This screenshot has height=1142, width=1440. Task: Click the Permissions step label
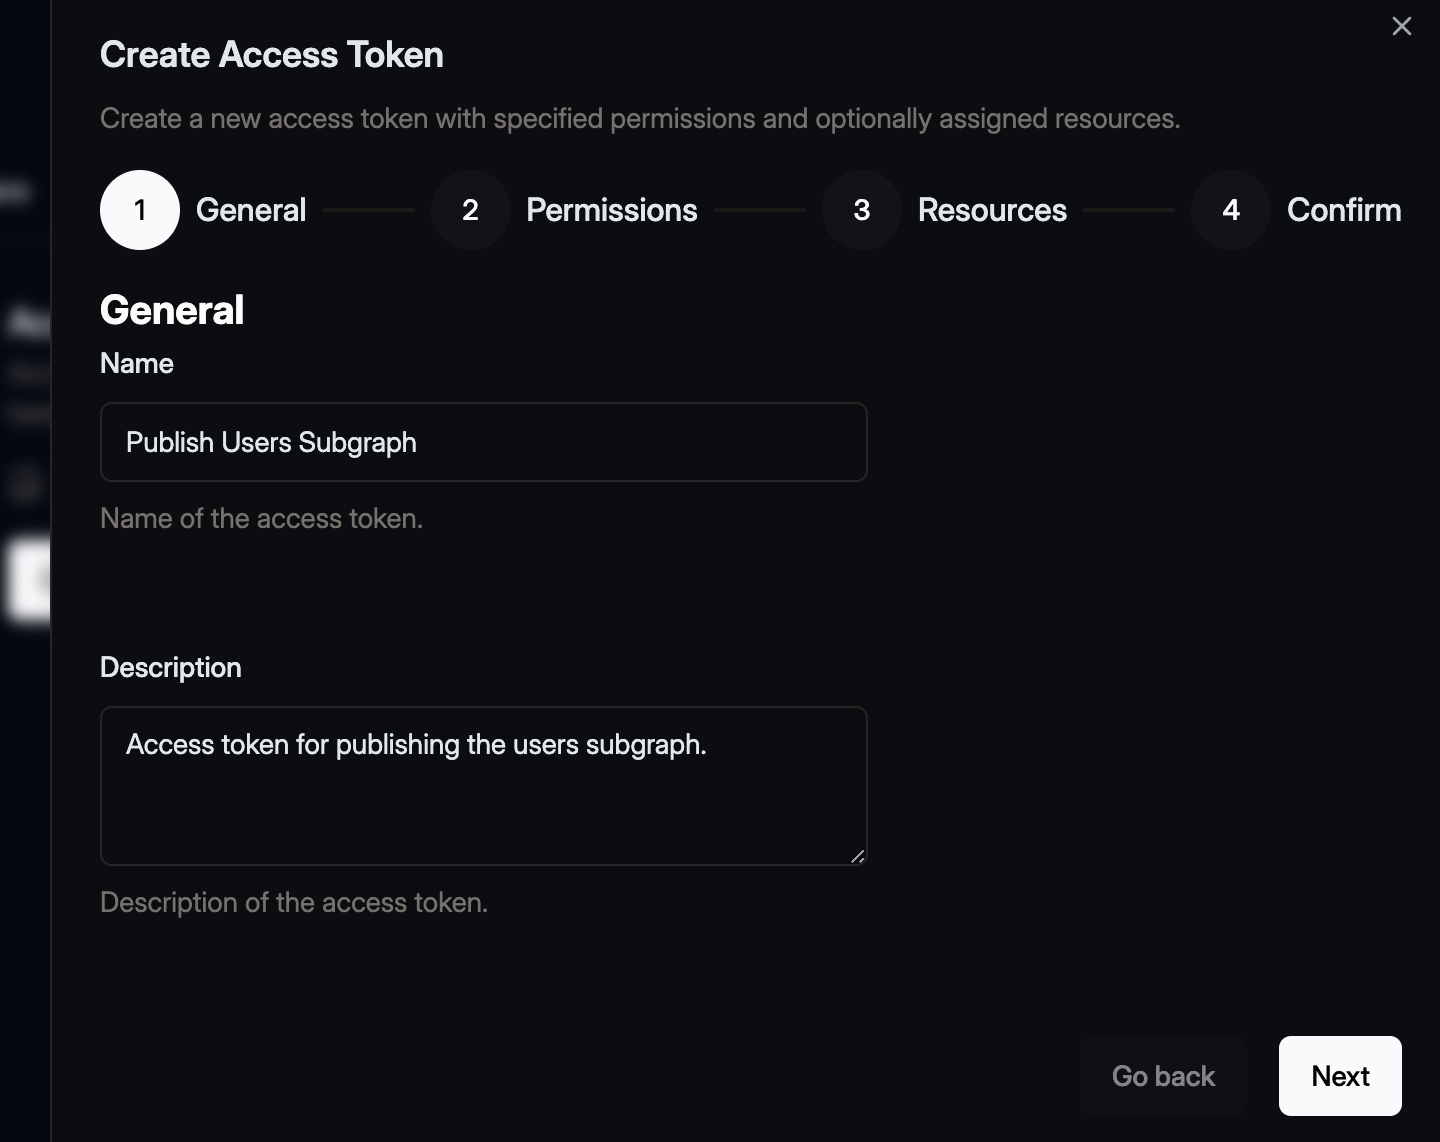(x=611, y=210)
